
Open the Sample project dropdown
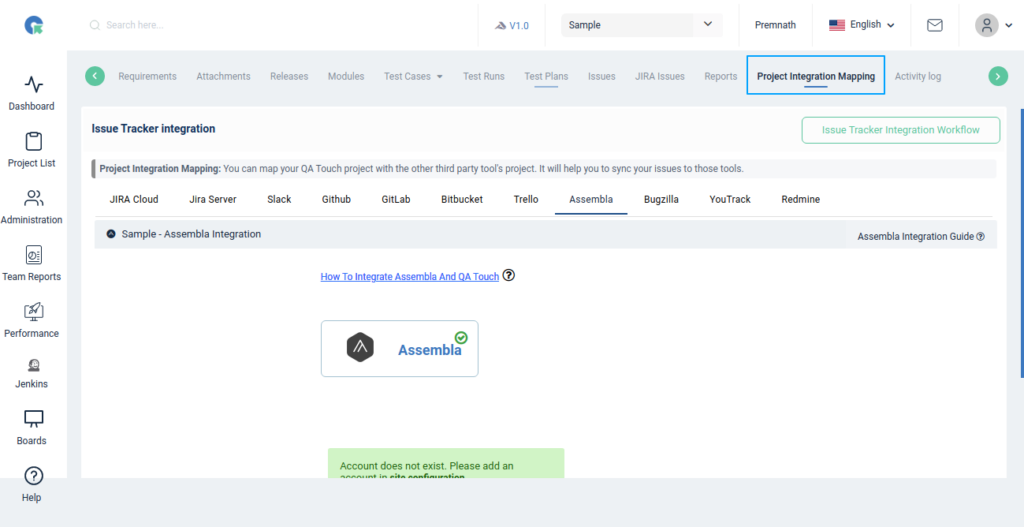pos(641,25)
